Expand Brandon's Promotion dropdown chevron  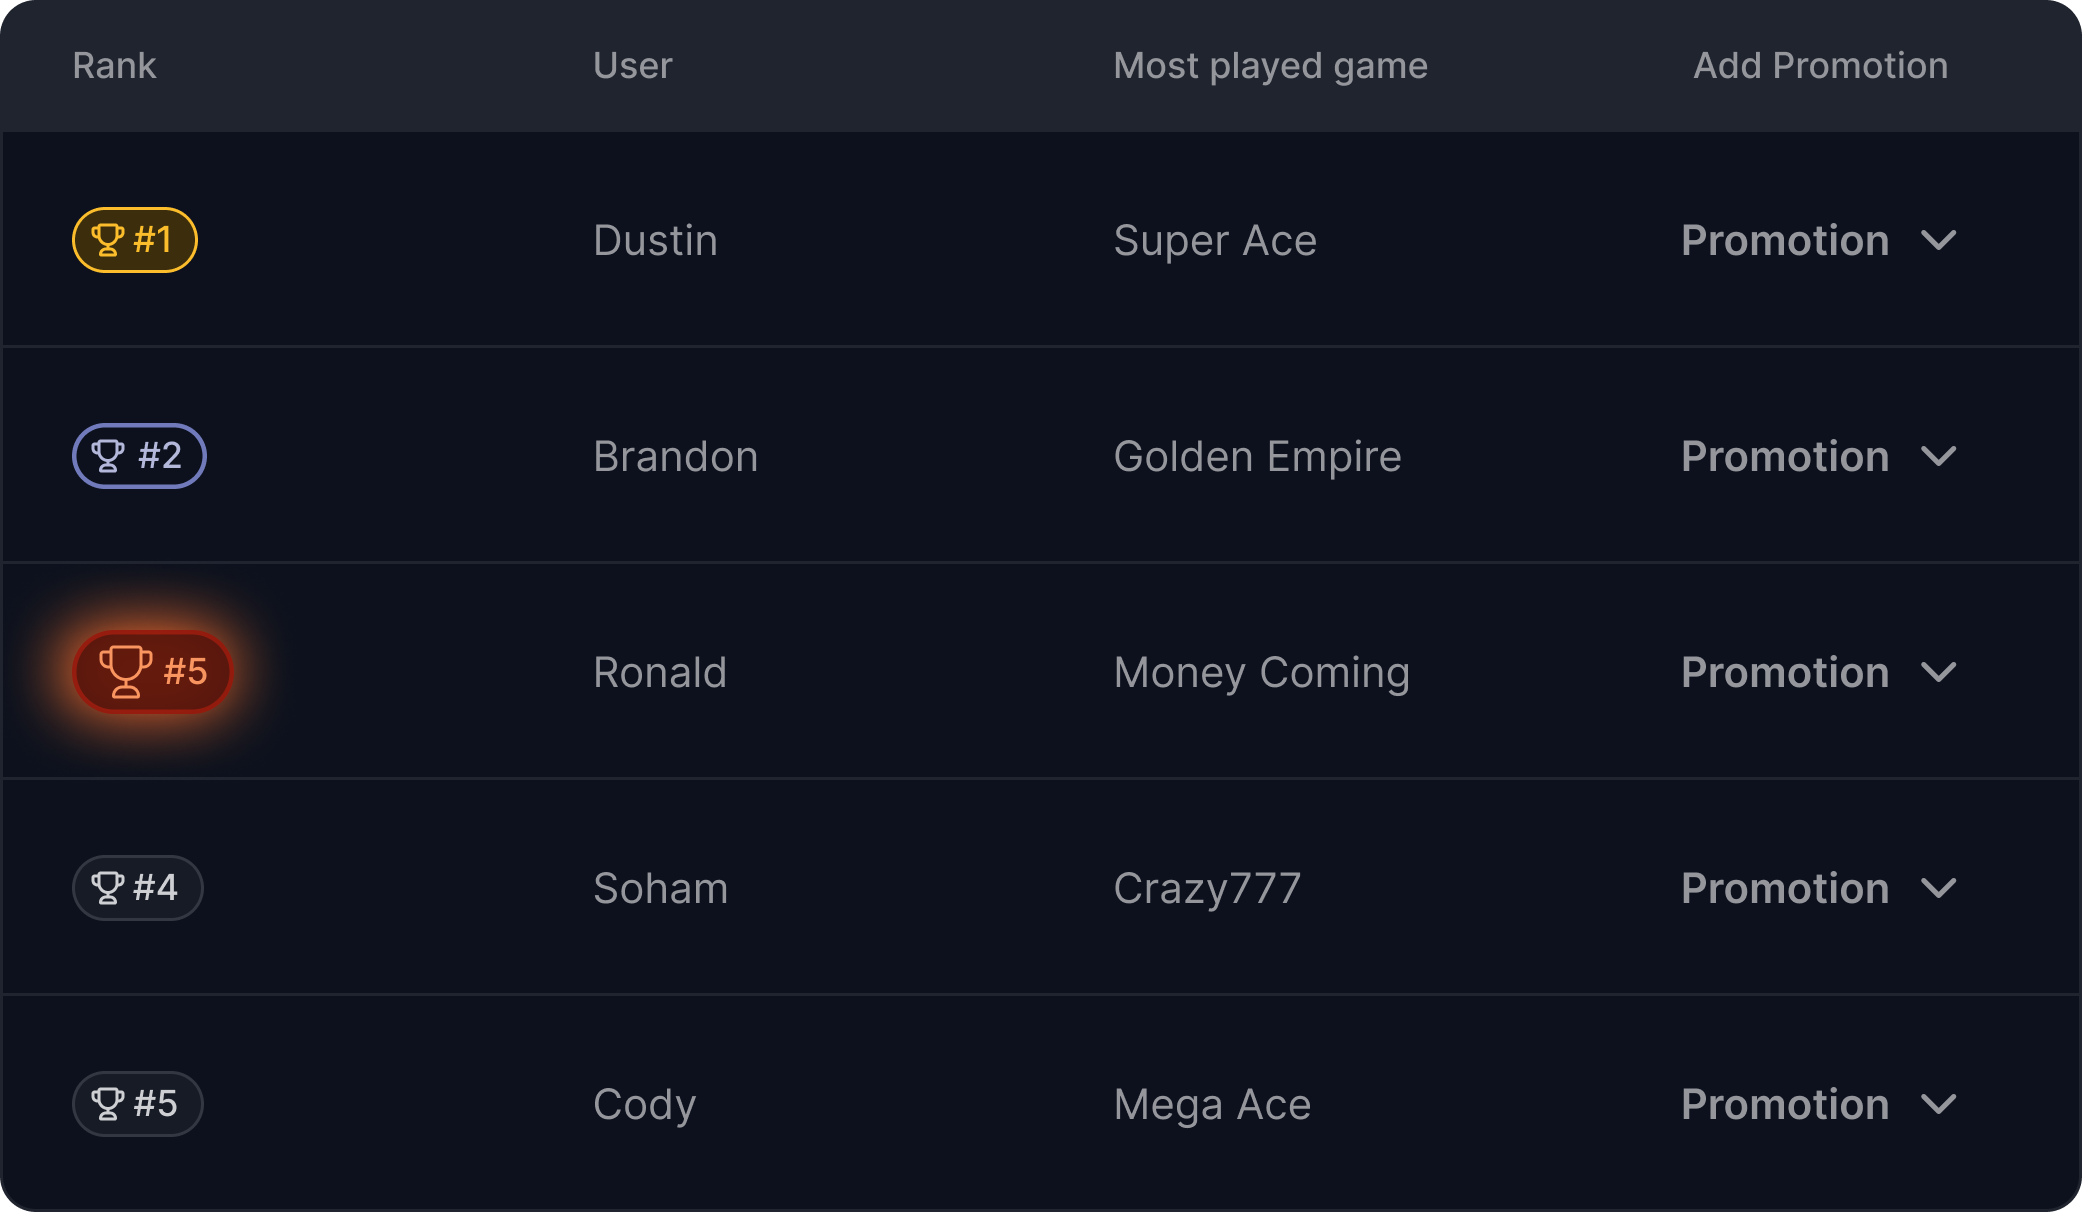click(1938, 457)
